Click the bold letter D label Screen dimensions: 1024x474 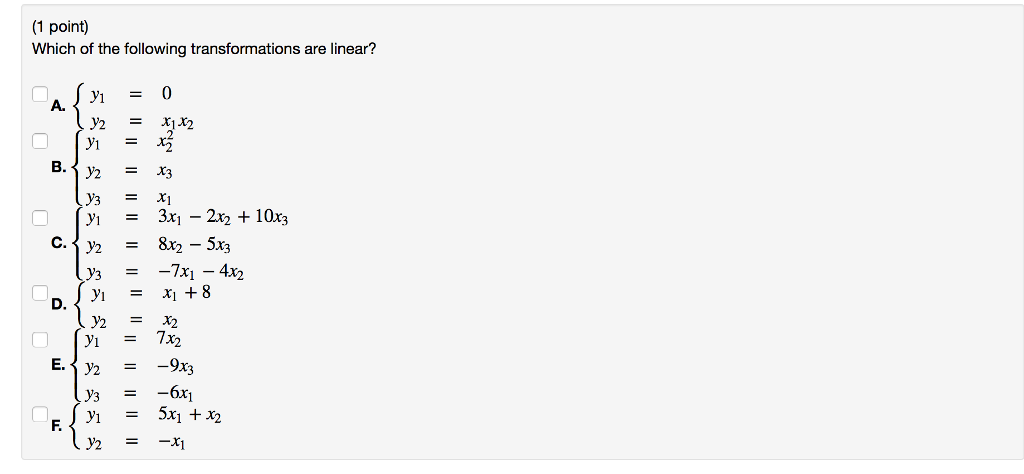click(59, 304)
